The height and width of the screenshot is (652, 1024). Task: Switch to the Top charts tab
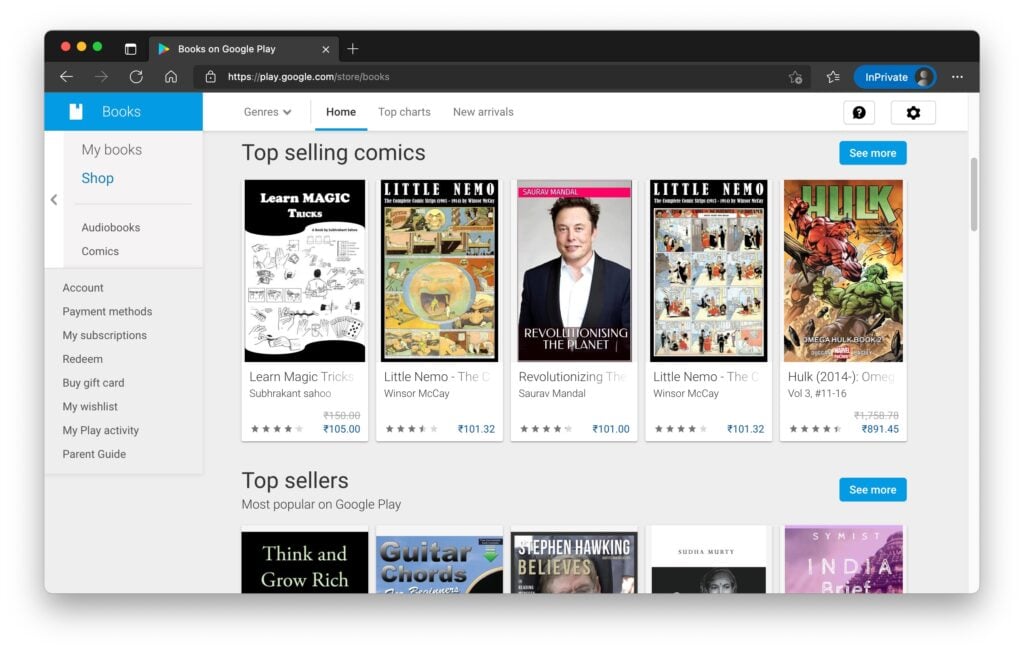(404, 112)
